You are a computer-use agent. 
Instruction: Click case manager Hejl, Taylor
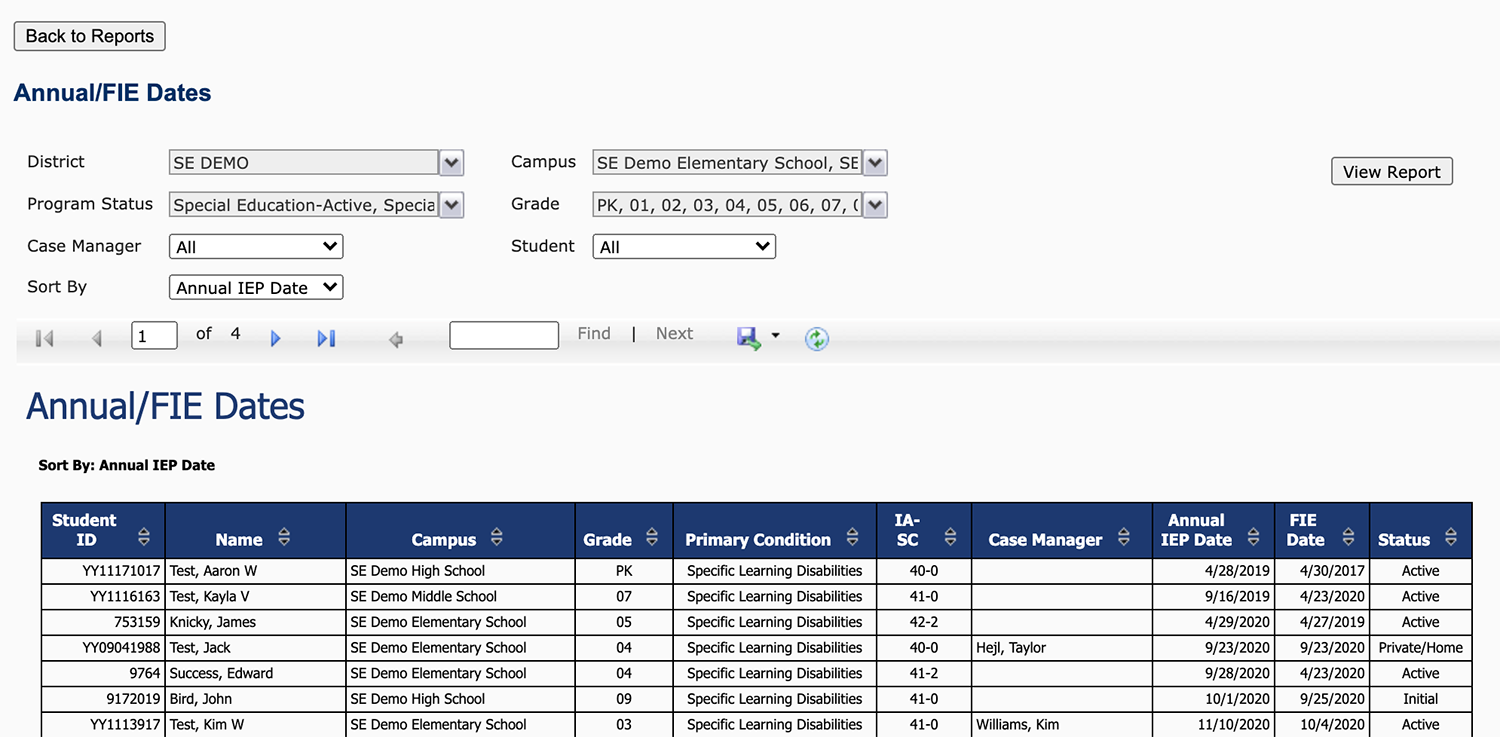click(x=1011, y=648)
